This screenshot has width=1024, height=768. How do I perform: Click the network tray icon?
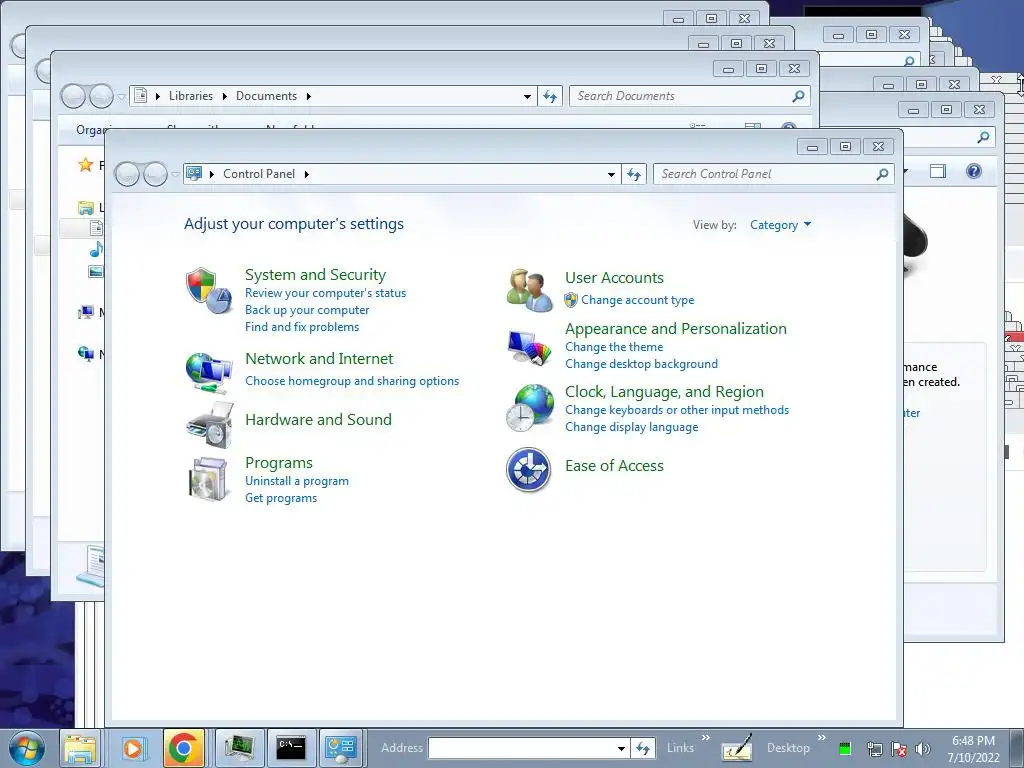pyautogui.click(x=874, y=749)
